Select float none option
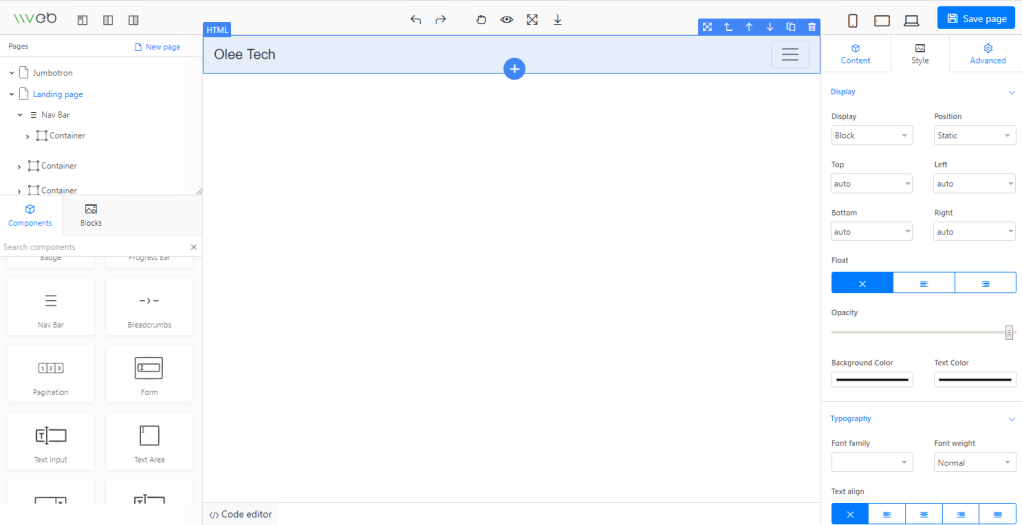This screenshot has height=525, width=1022. pos(862,284)
